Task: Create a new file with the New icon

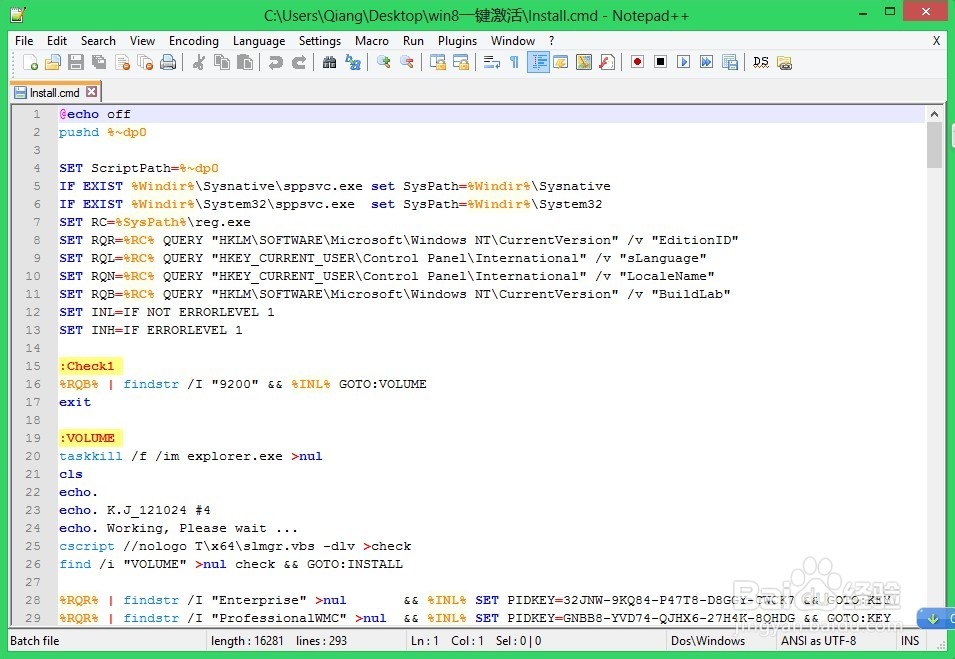Action: tap(30, 62)
